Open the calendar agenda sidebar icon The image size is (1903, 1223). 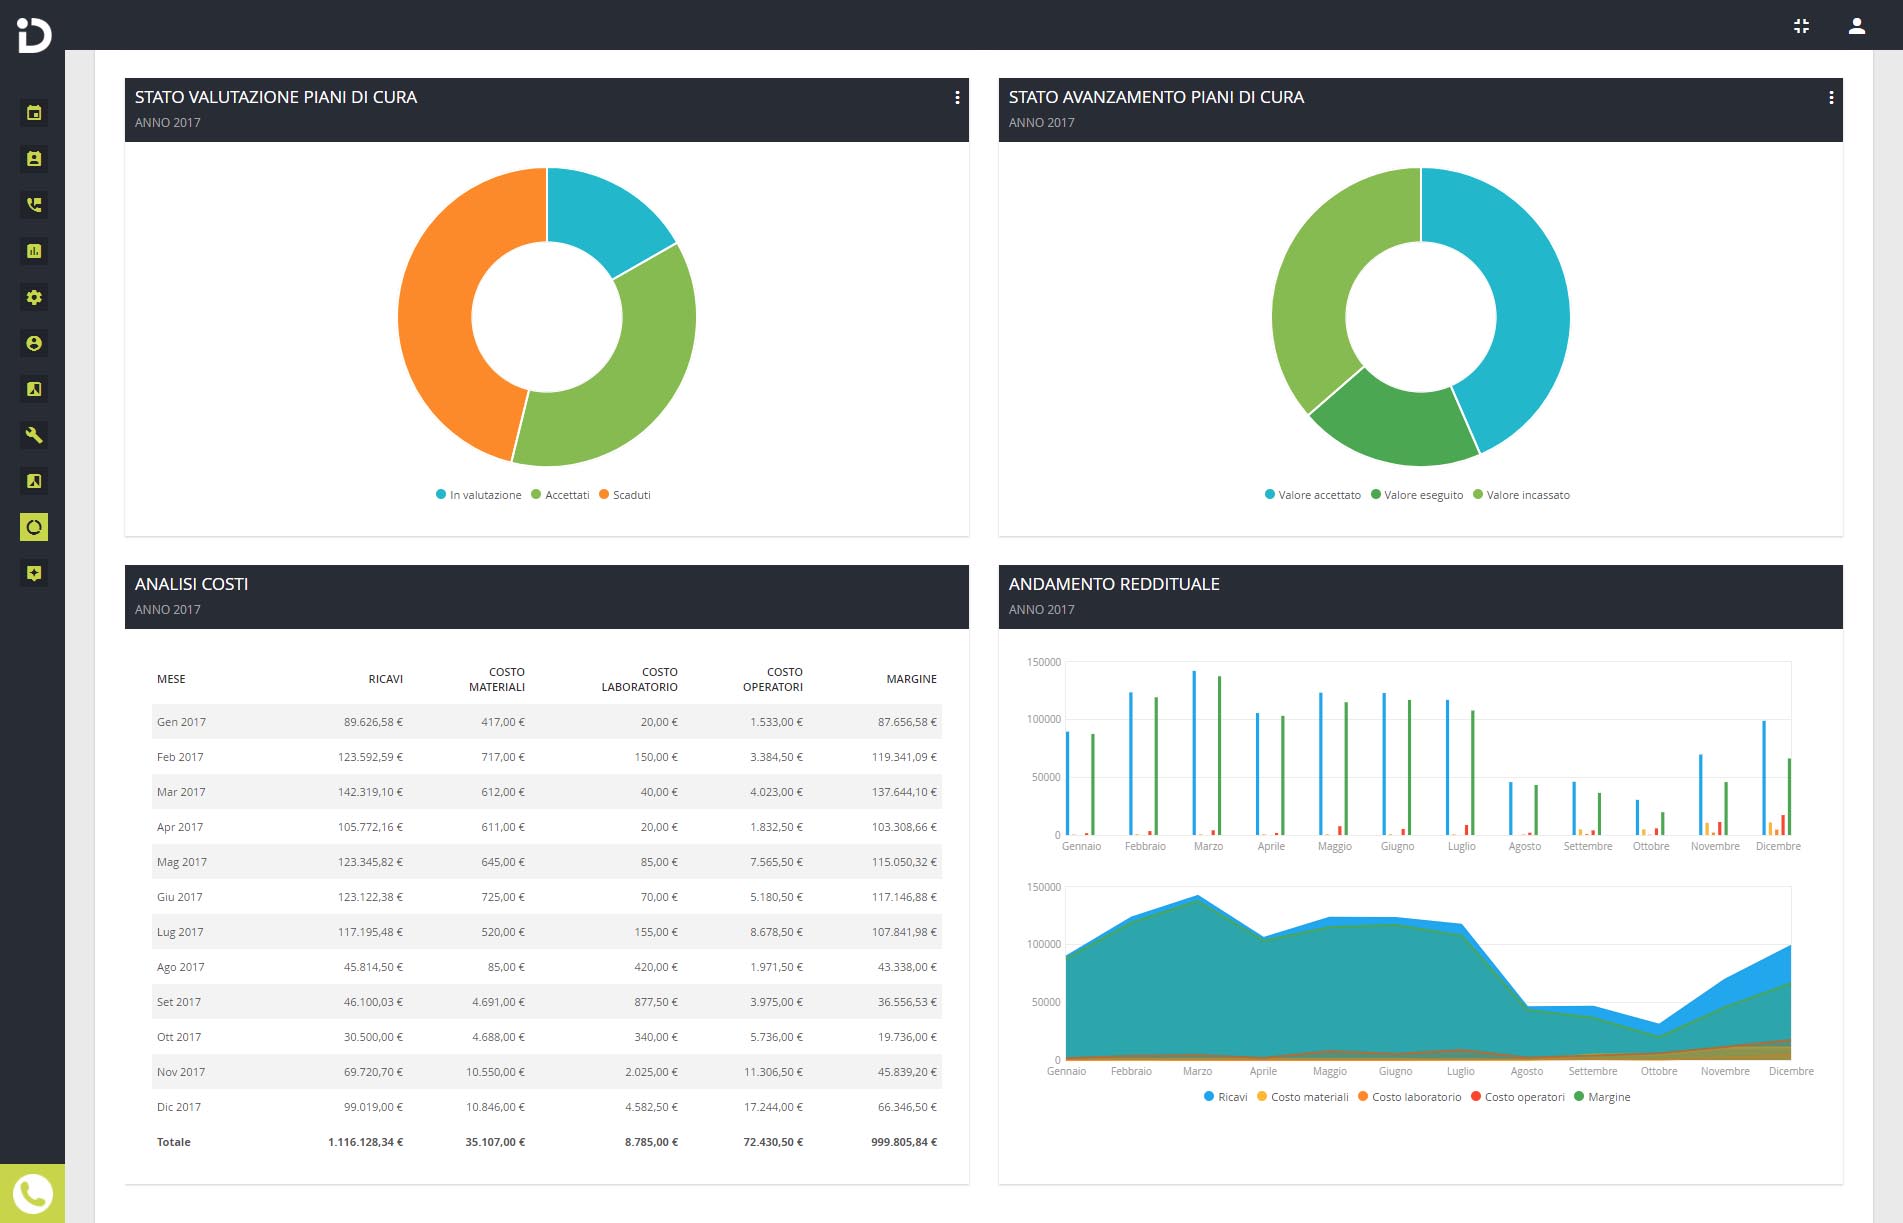(34, 113)
